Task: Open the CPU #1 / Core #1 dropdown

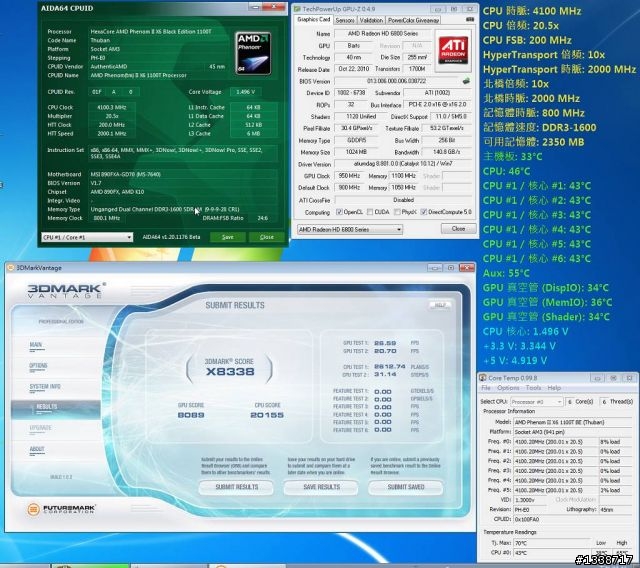Action: click(x=87, y=237)
